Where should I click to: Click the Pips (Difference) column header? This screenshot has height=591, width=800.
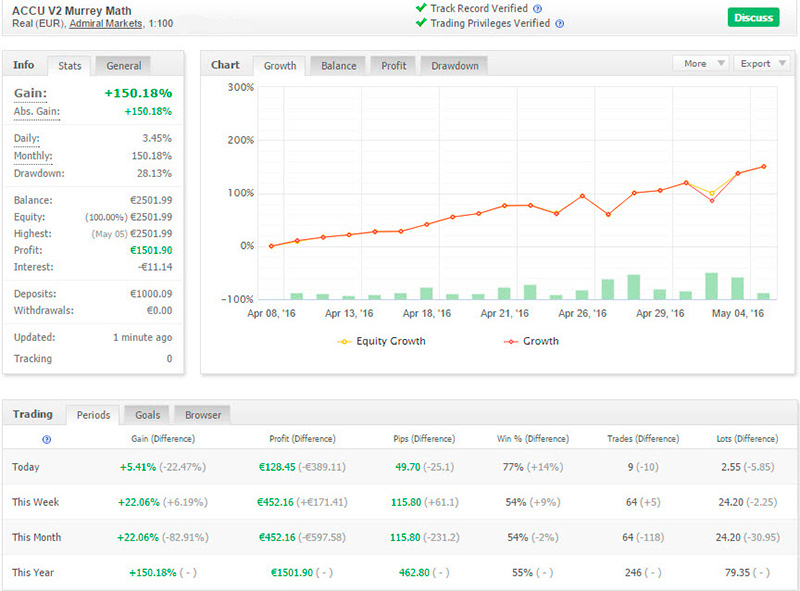[x=424, y=439]
